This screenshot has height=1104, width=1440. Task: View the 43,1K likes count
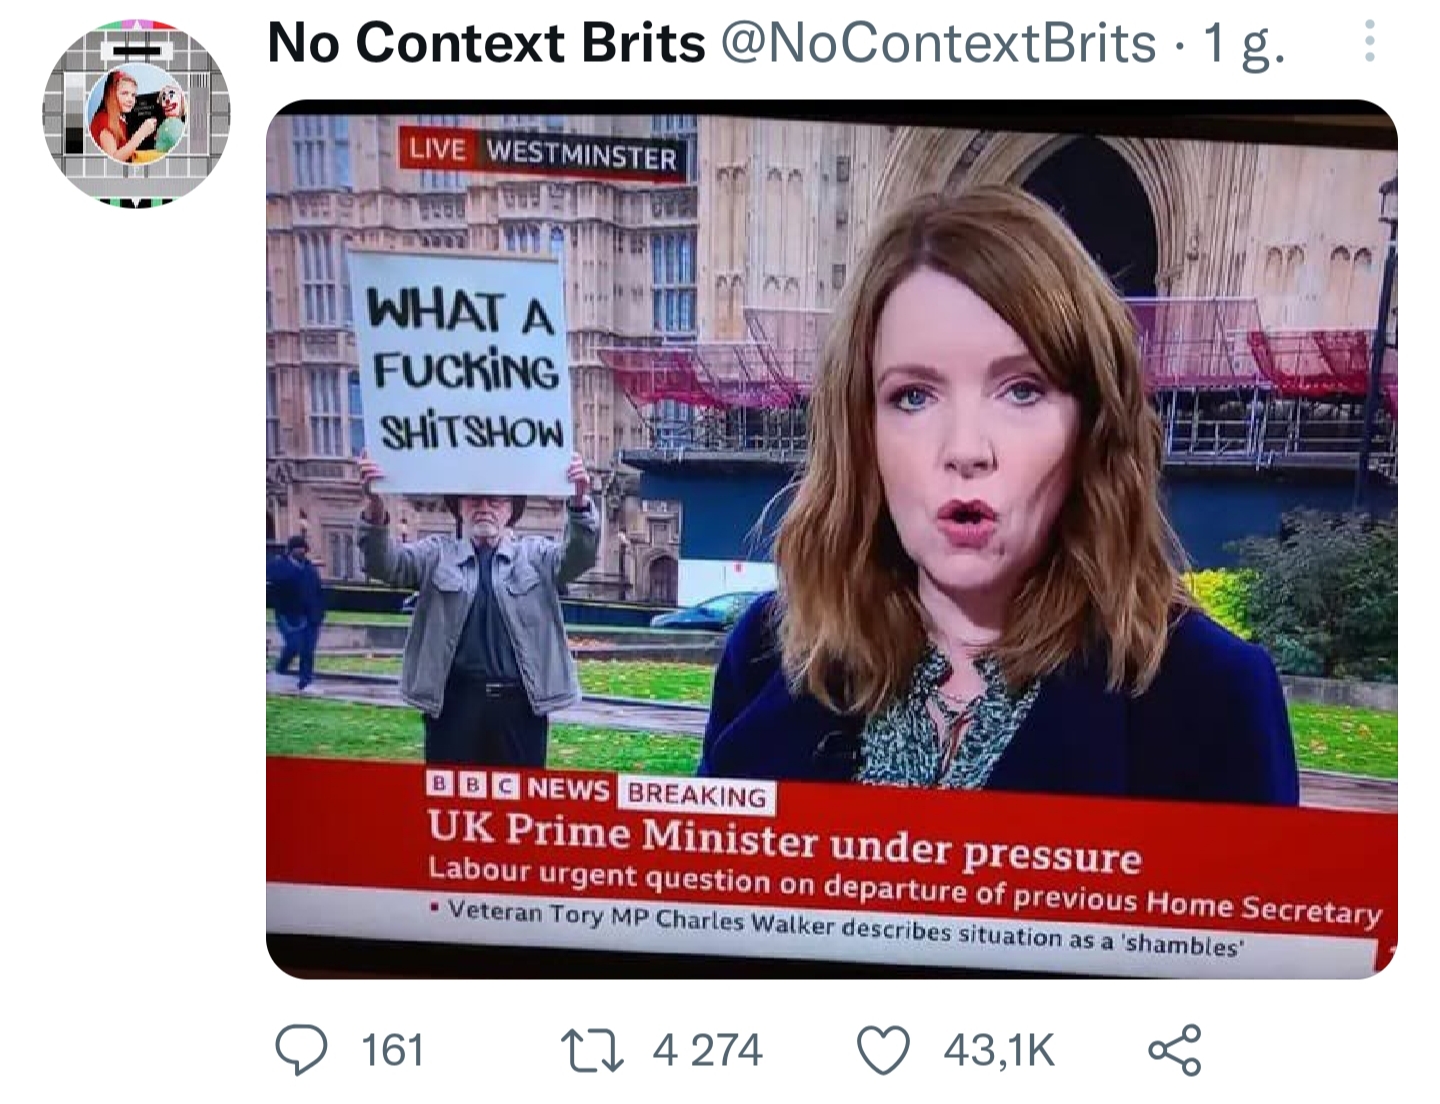pos(998,1051)
